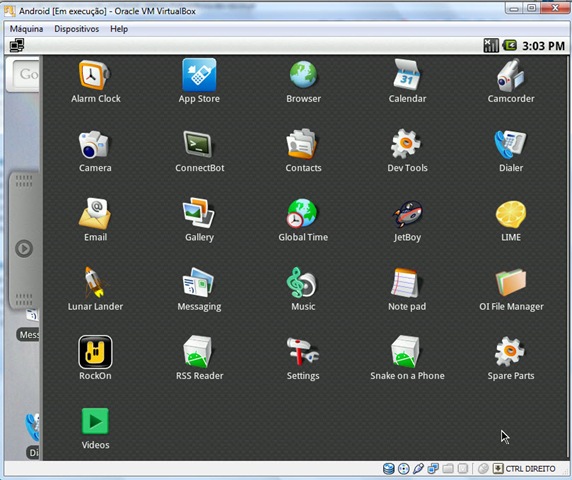Screen dimensions: 572x480
Task: Click the battery status icon
Action: pos(510,45)
